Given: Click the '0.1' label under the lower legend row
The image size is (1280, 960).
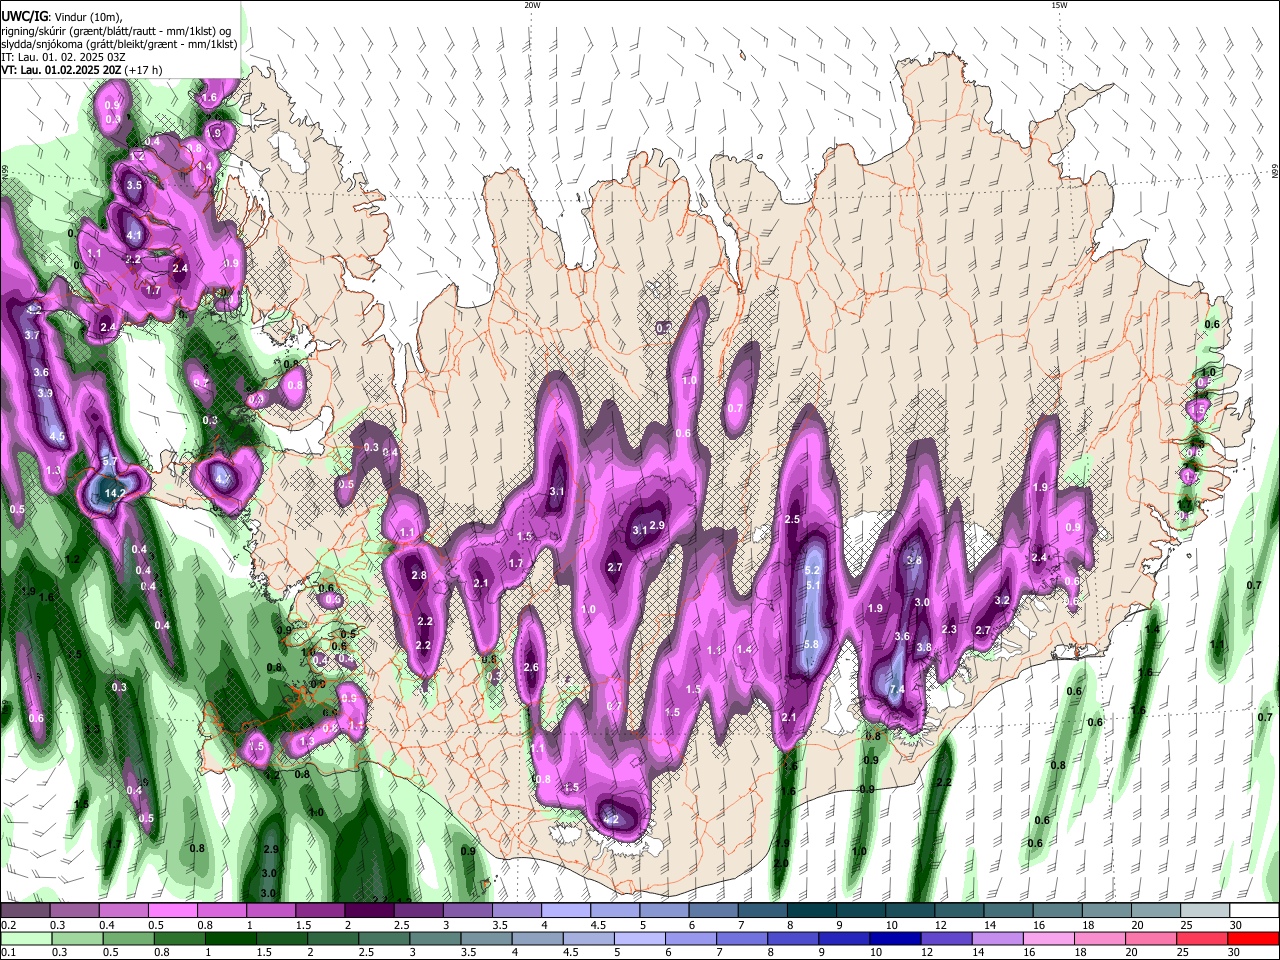Looking at the screenshot, I should tap(8, 953).
